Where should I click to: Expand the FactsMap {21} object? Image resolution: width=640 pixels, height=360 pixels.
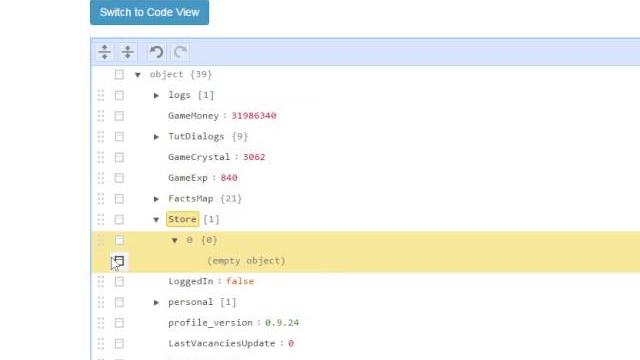156,199
